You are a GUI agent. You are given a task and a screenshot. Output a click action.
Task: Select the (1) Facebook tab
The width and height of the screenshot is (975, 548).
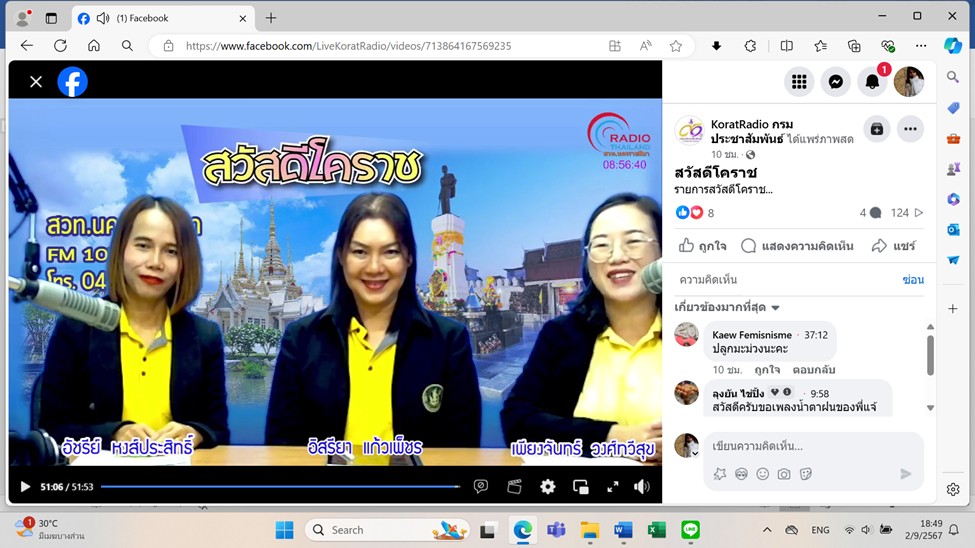tap(164, 18)
